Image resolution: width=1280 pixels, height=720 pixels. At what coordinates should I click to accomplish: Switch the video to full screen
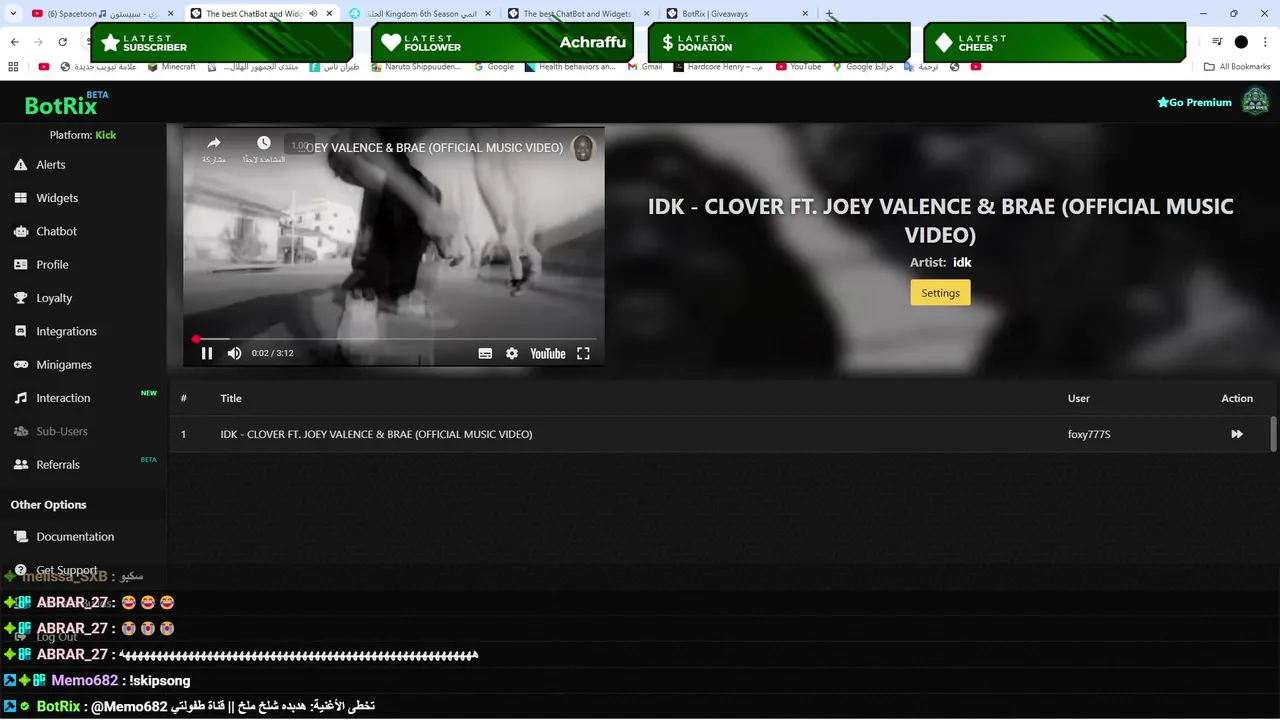pos(583,353)
